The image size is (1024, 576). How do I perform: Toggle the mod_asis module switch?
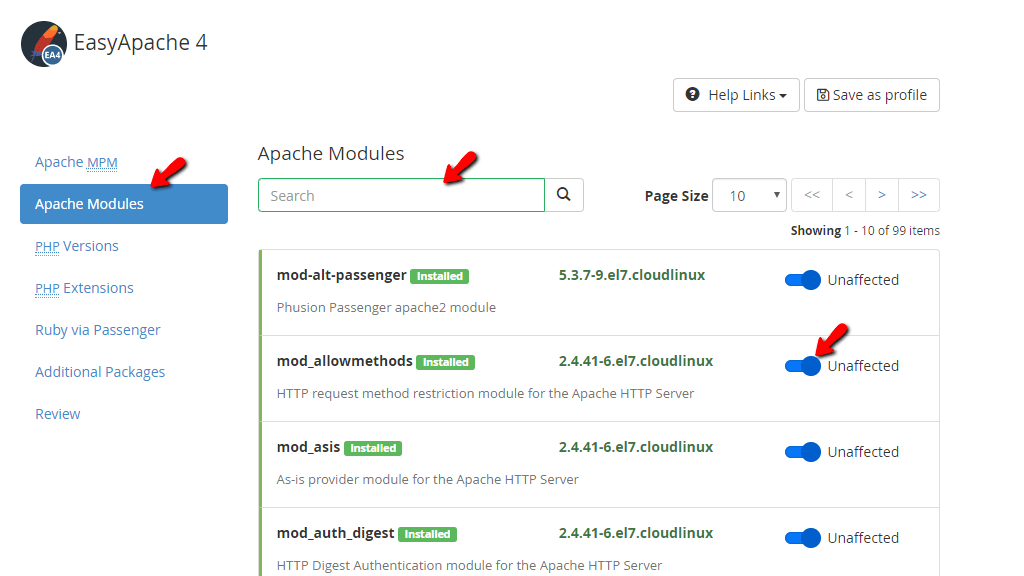[x=803, y=452]
